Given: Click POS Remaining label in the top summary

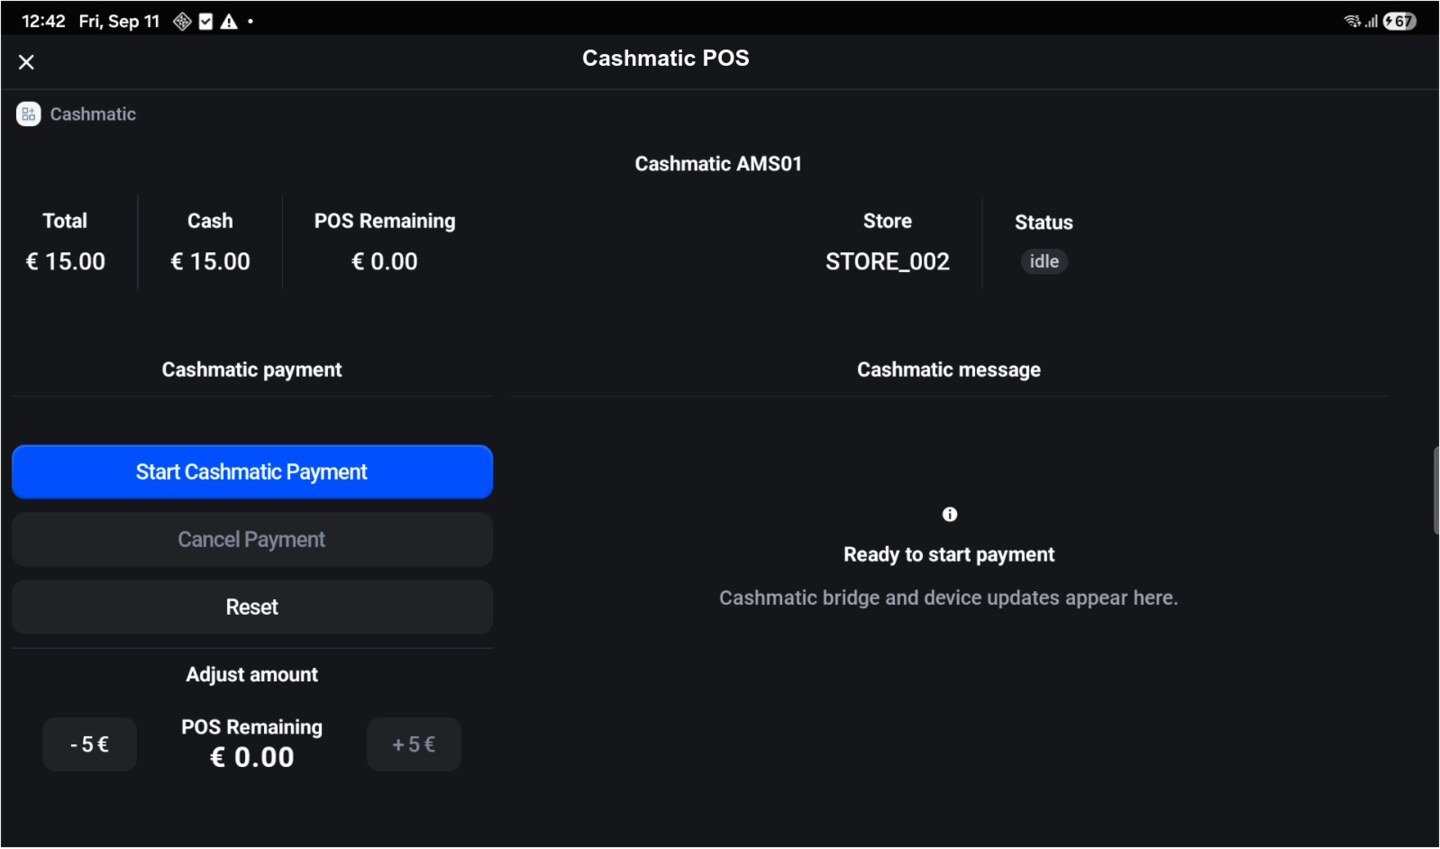Looking at the screenshot, I should pos(385,221).
